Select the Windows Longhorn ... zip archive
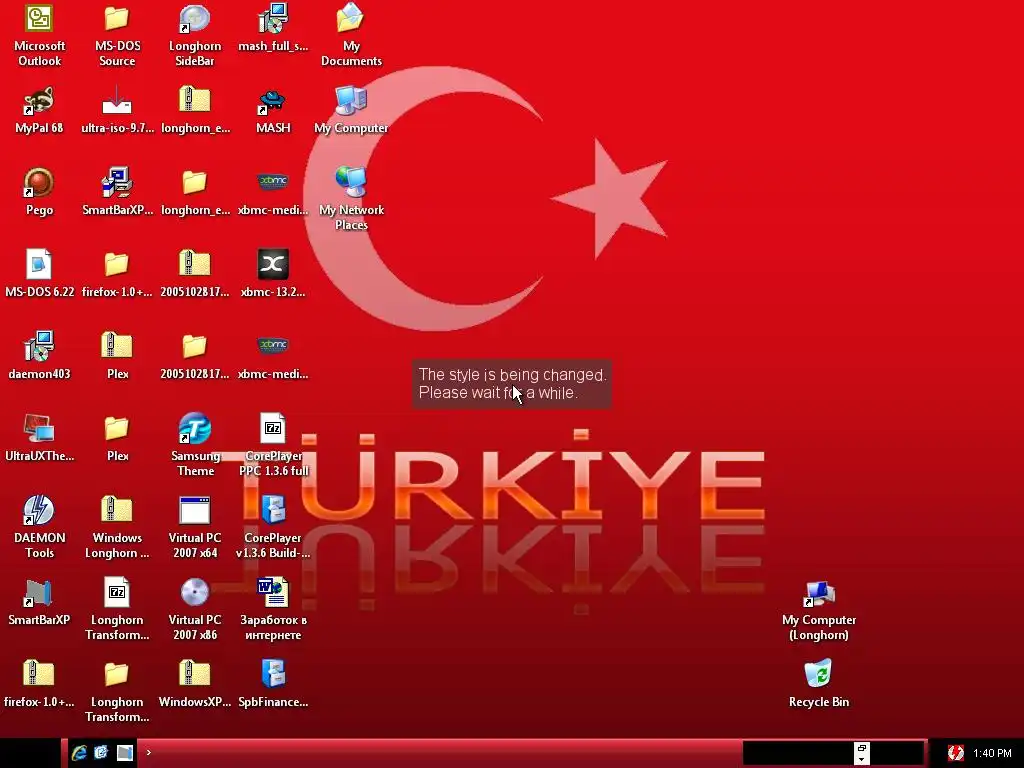Image resolution: width=1024 pixels, height=768 pixels. [x=117, y=511]
